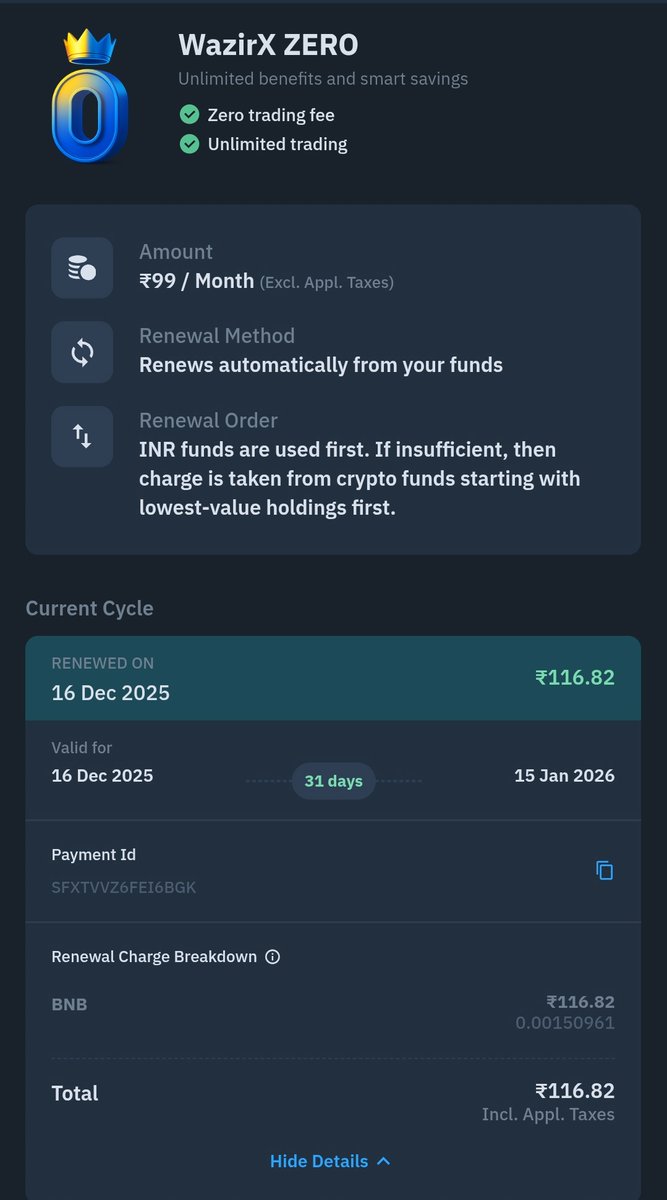
Task: Select the BNB charge breakdown row
Action: click(333, 1012)
